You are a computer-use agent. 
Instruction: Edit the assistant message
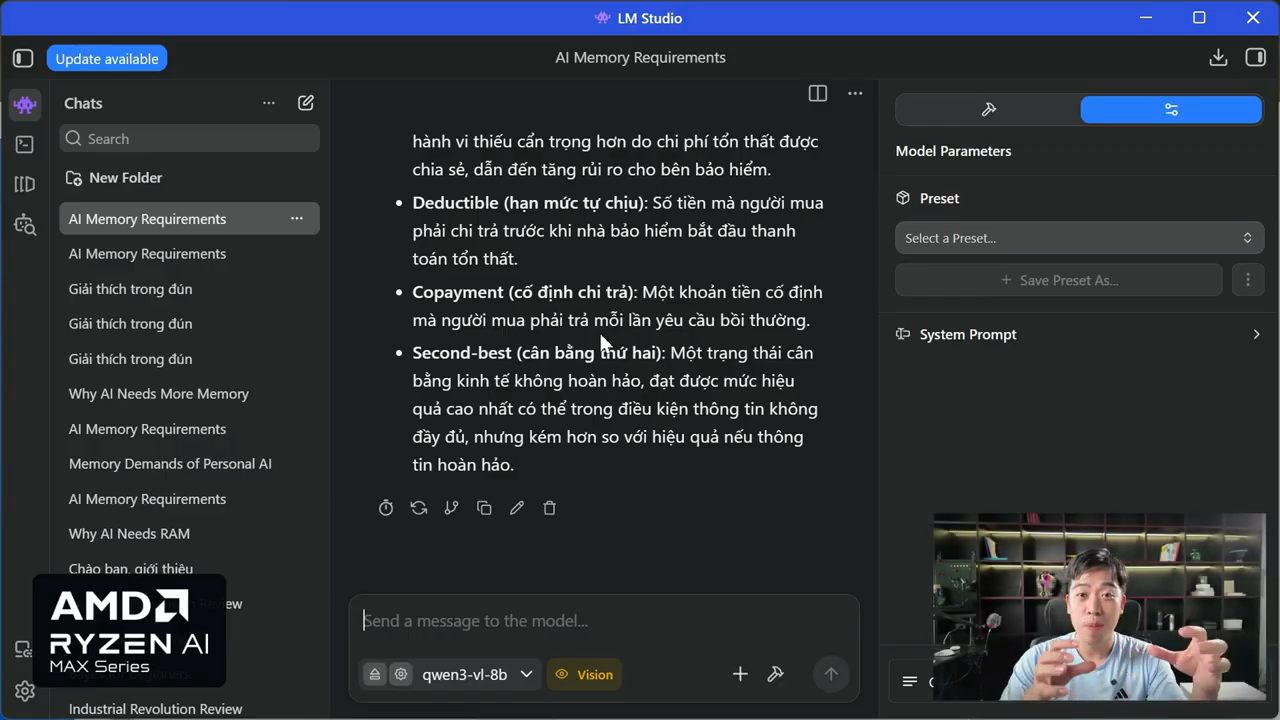click(x=517, y=508)
